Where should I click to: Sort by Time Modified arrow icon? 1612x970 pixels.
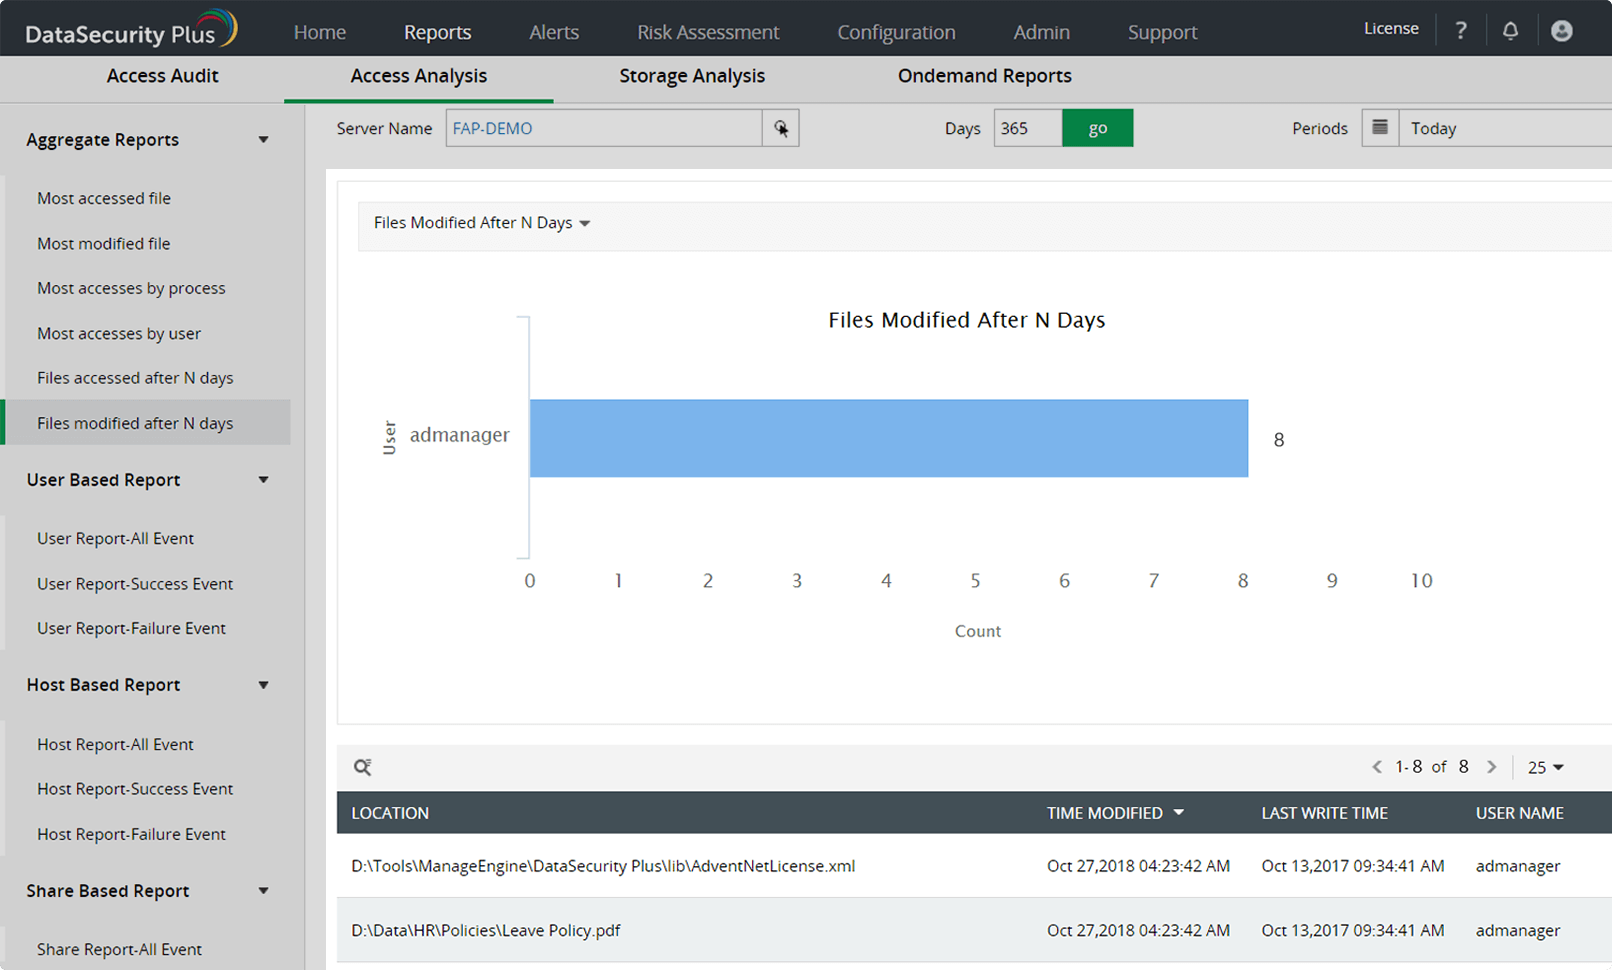[1179, 813]
